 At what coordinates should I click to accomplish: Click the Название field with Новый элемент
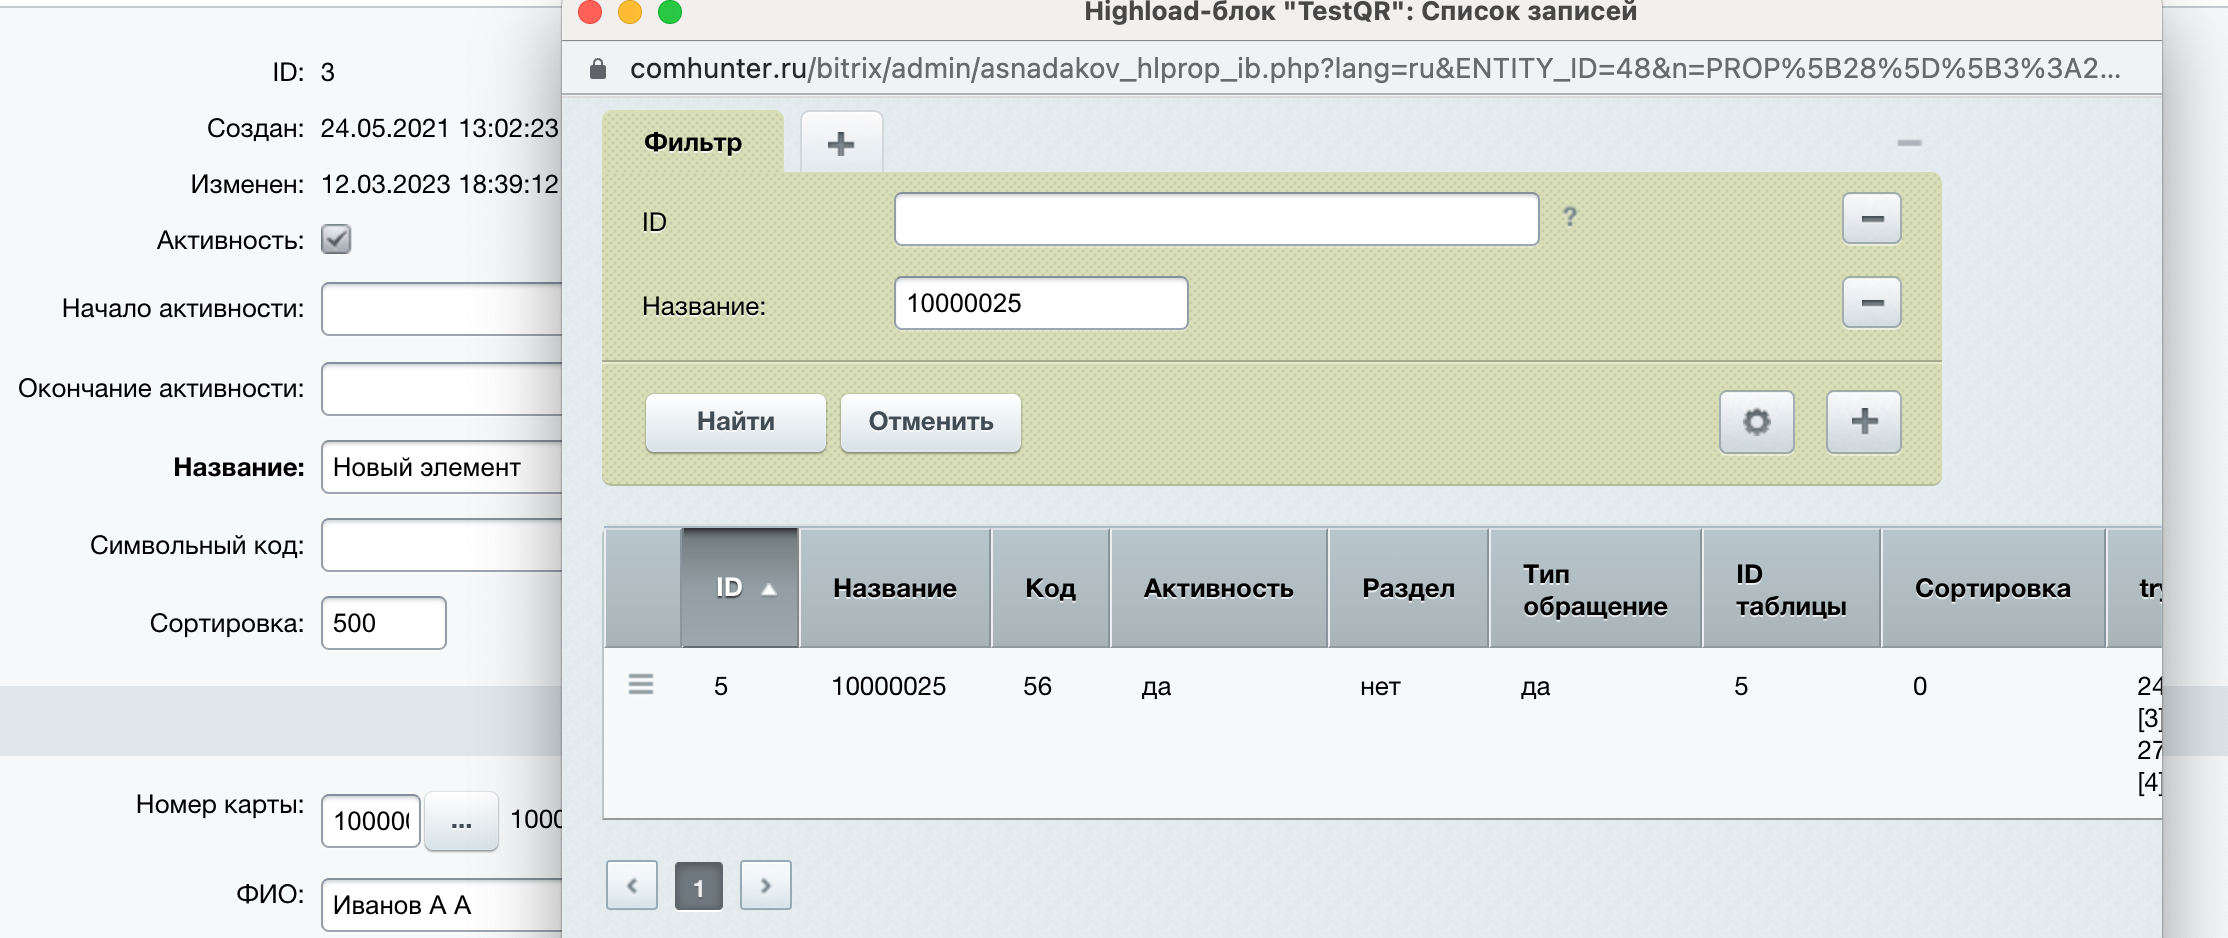point(442,467)
